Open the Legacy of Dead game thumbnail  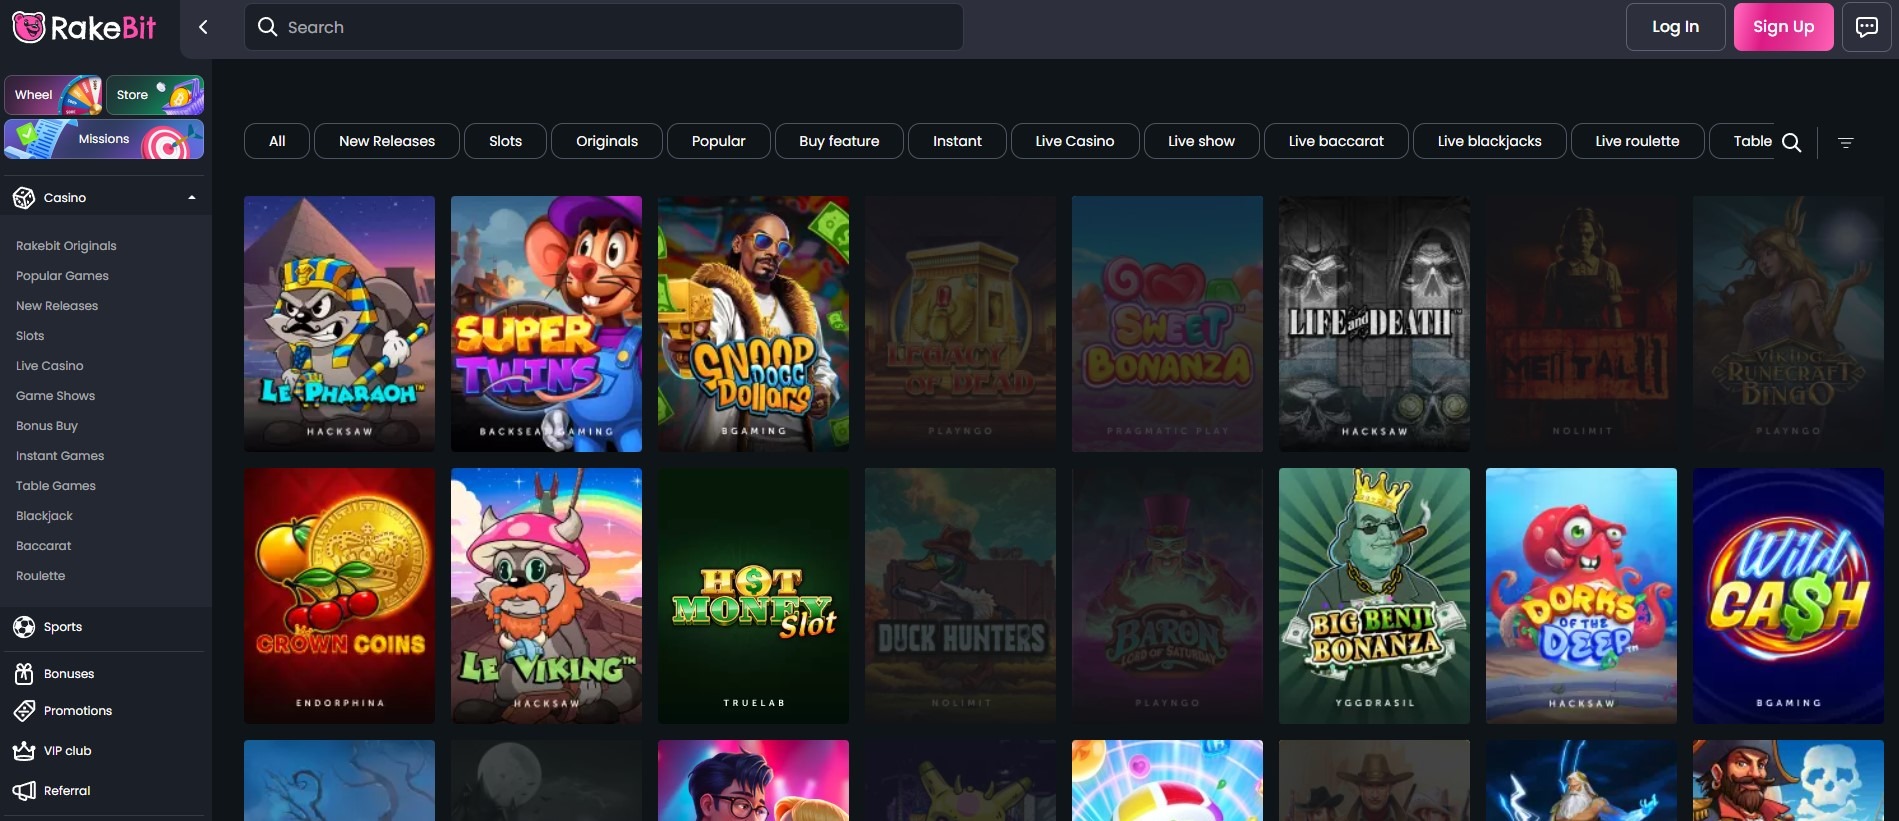point(960,324)
